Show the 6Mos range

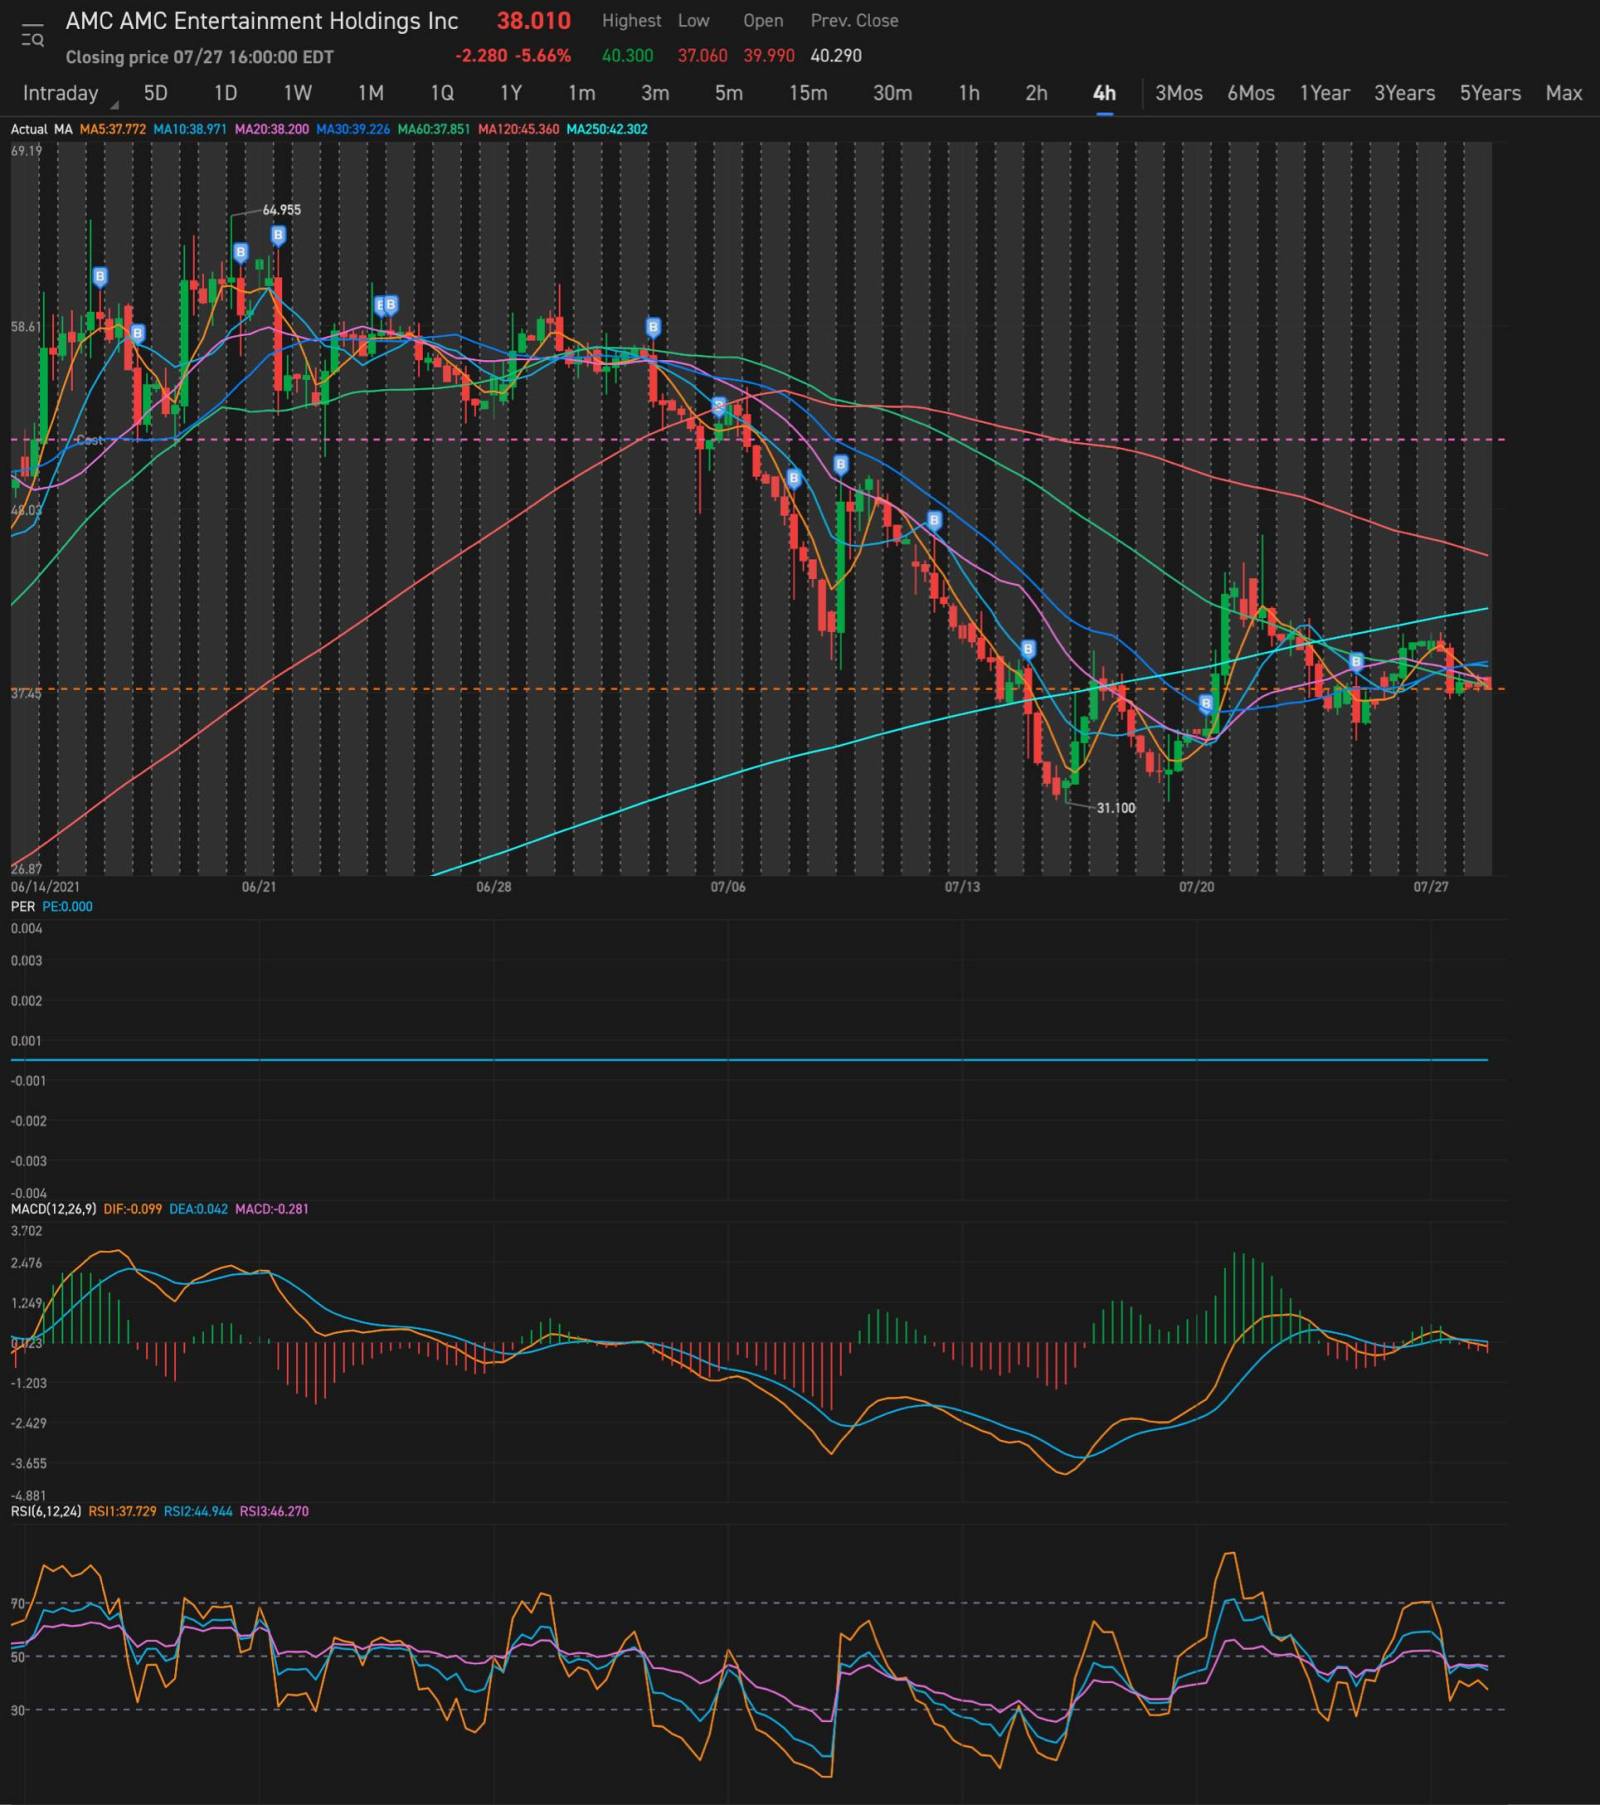click(1251, 93)
